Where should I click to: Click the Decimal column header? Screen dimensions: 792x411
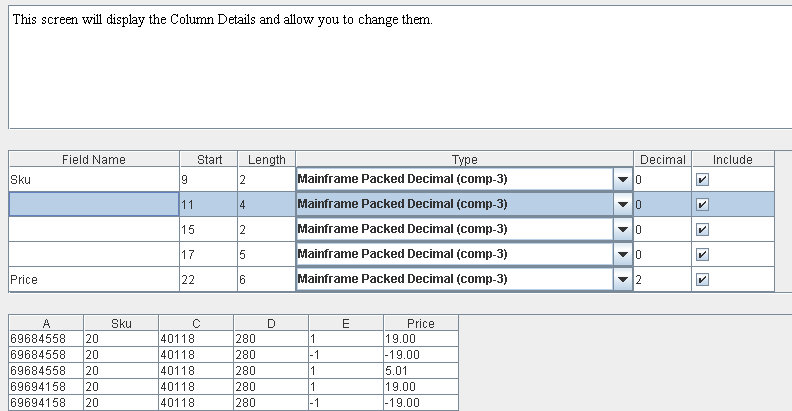click(662, 160)
